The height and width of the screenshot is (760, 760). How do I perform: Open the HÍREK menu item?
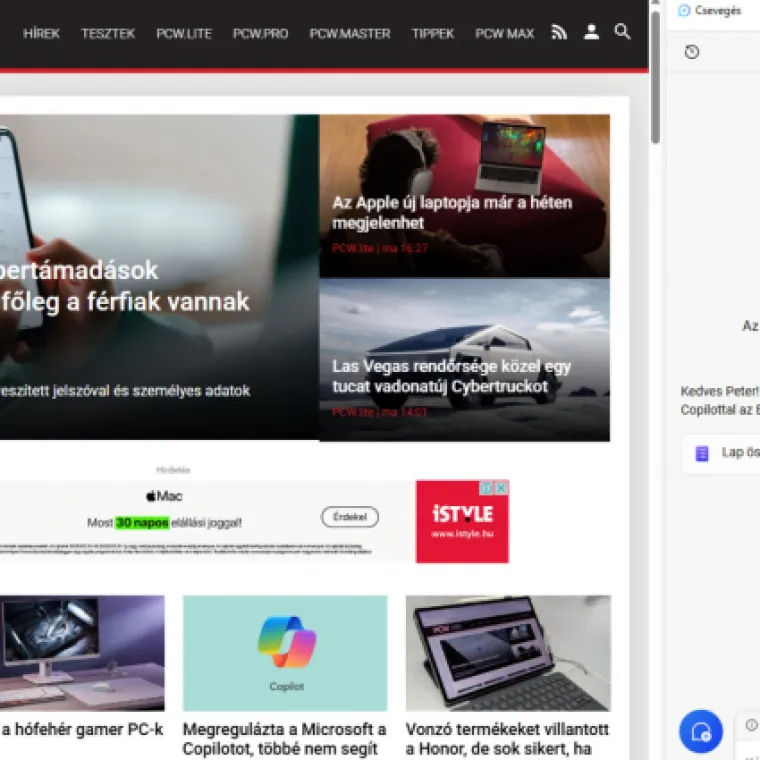click(x=41, y=33)
